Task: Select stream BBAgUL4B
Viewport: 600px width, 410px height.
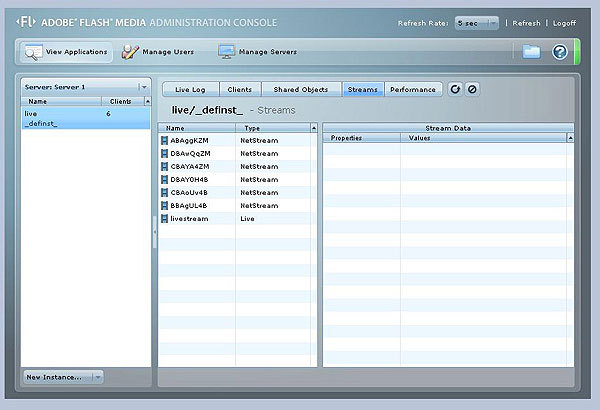Action: [x=189, y=206]
